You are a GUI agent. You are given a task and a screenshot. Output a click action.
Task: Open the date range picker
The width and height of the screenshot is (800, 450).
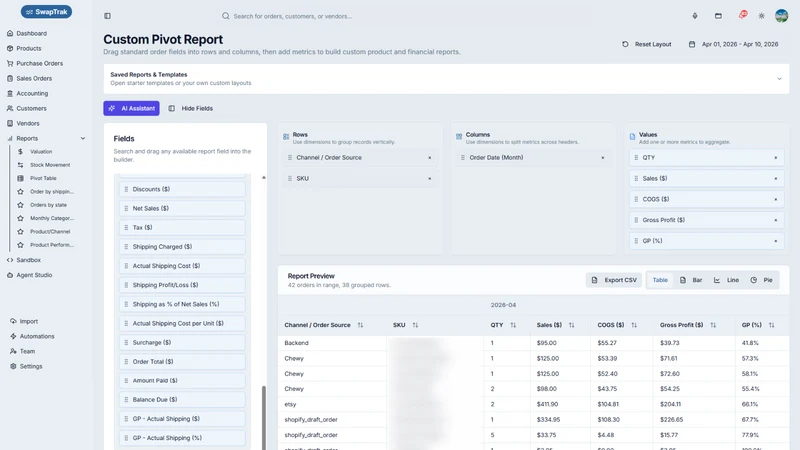(x=734, y=44)
